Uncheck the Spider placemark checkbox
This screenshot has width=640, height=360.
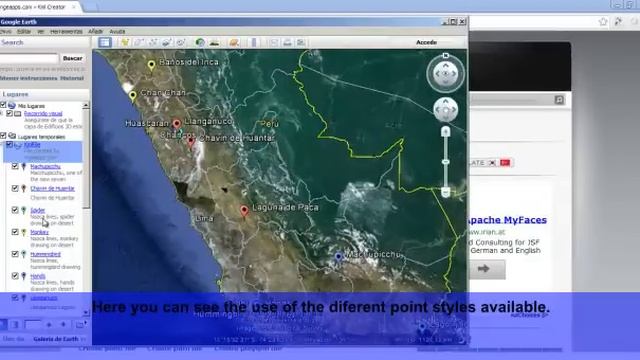pyautogui.click(x=15, y=210)
